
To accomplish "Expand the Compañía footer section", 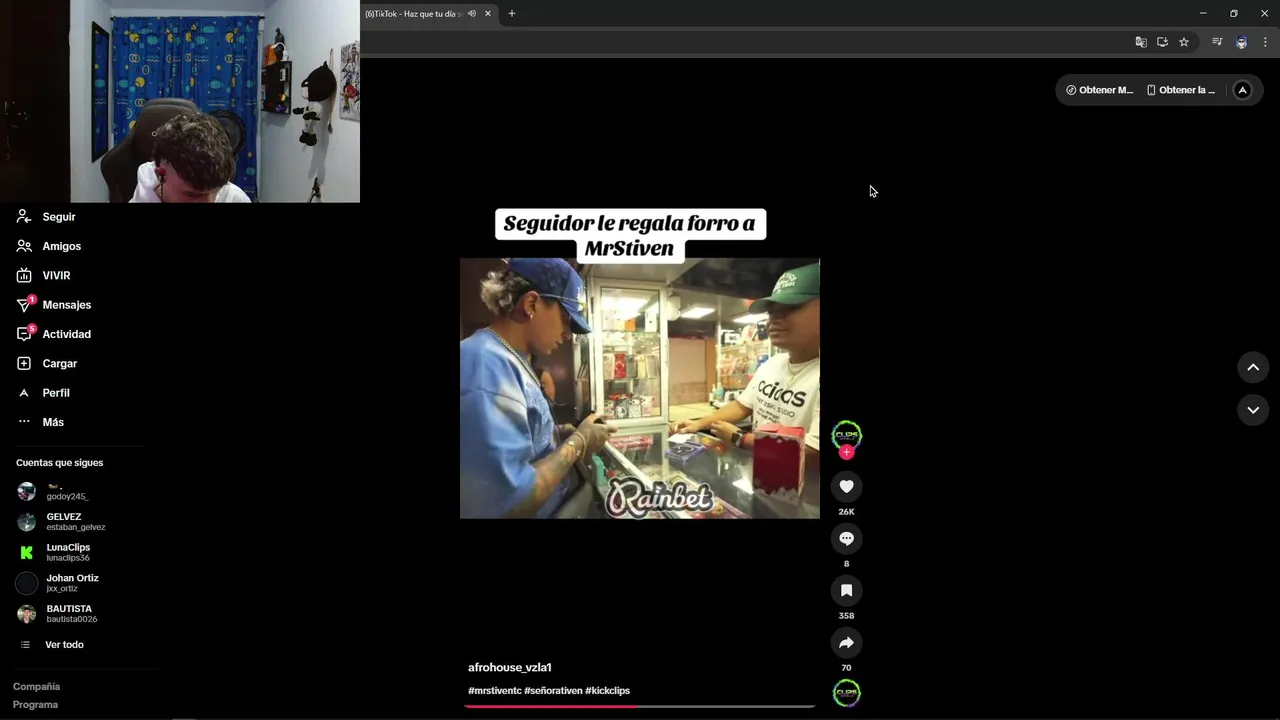I will [37, 687].
